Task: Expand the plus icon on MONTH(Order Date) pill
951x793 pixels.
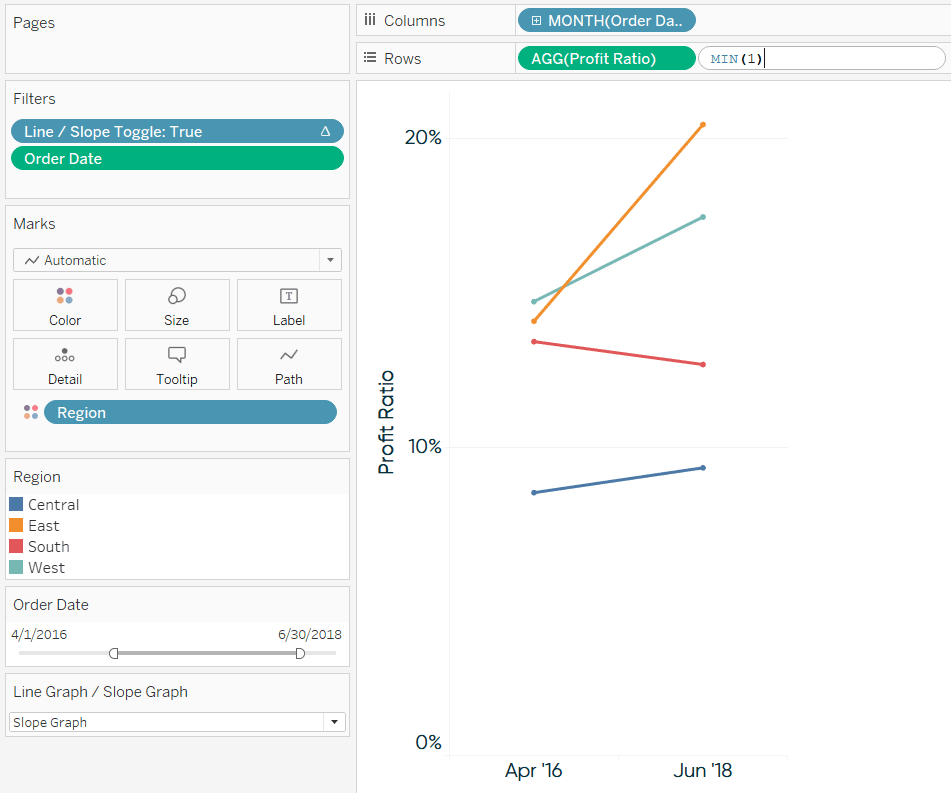Action: [x=536, y=21]
